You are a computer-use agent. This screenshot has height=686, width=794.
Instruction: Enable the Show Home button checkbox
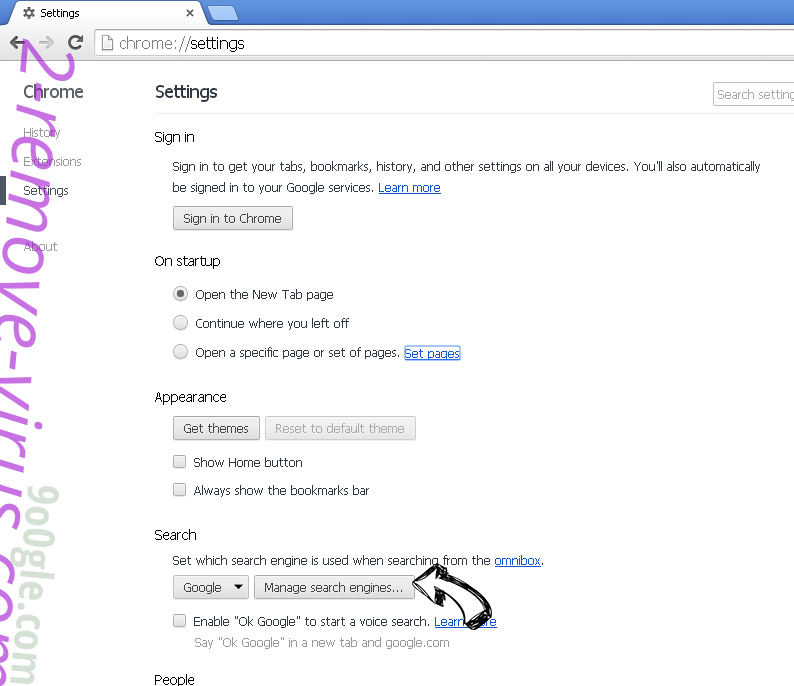[x=179, y=461]
